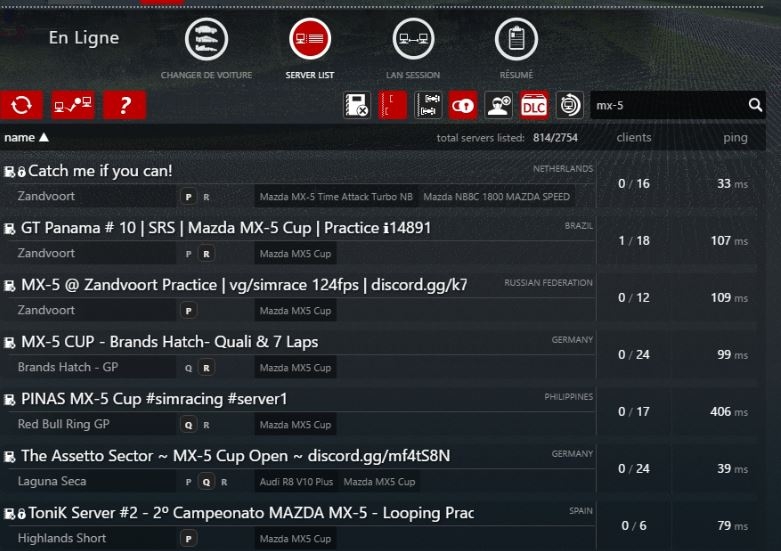Select the Server List tab icon
The height and width of the screenshot is (551, 781).
310,39
